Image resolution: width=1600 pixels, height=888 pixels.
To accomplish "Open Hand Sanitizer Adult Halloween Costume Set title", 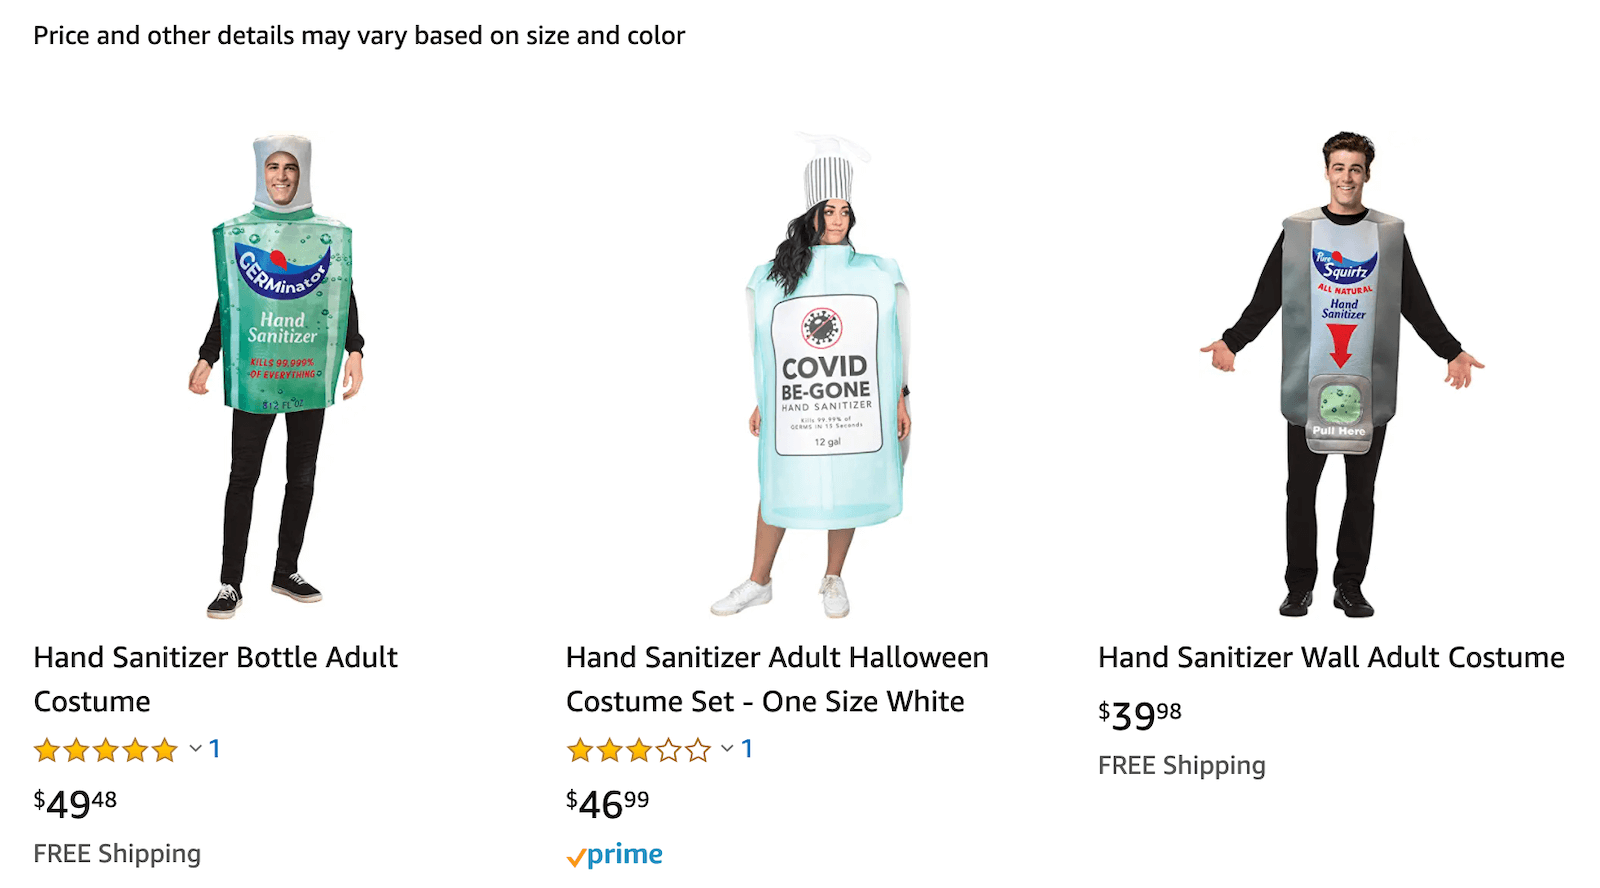I will point(777,679).
